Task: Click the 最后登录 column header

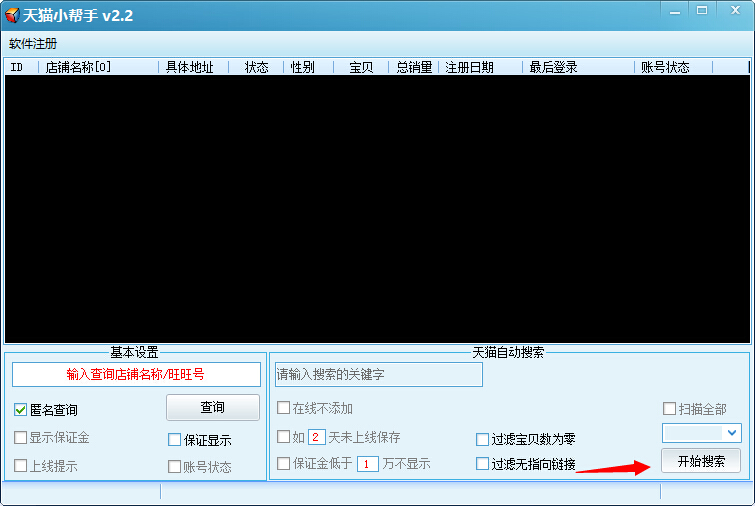Action: coord(578,67)
